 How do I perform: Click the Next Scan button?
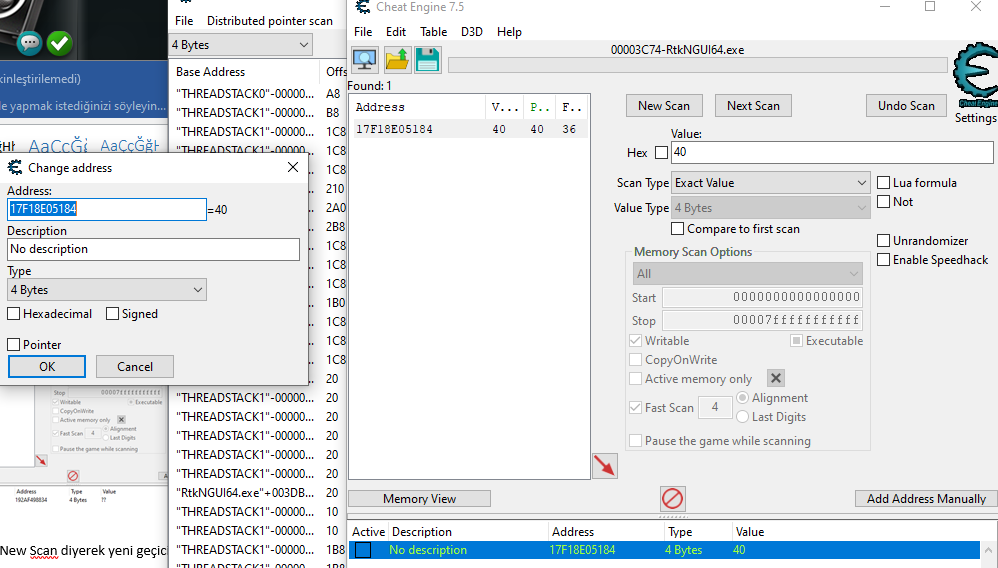[x=753, y=106]
